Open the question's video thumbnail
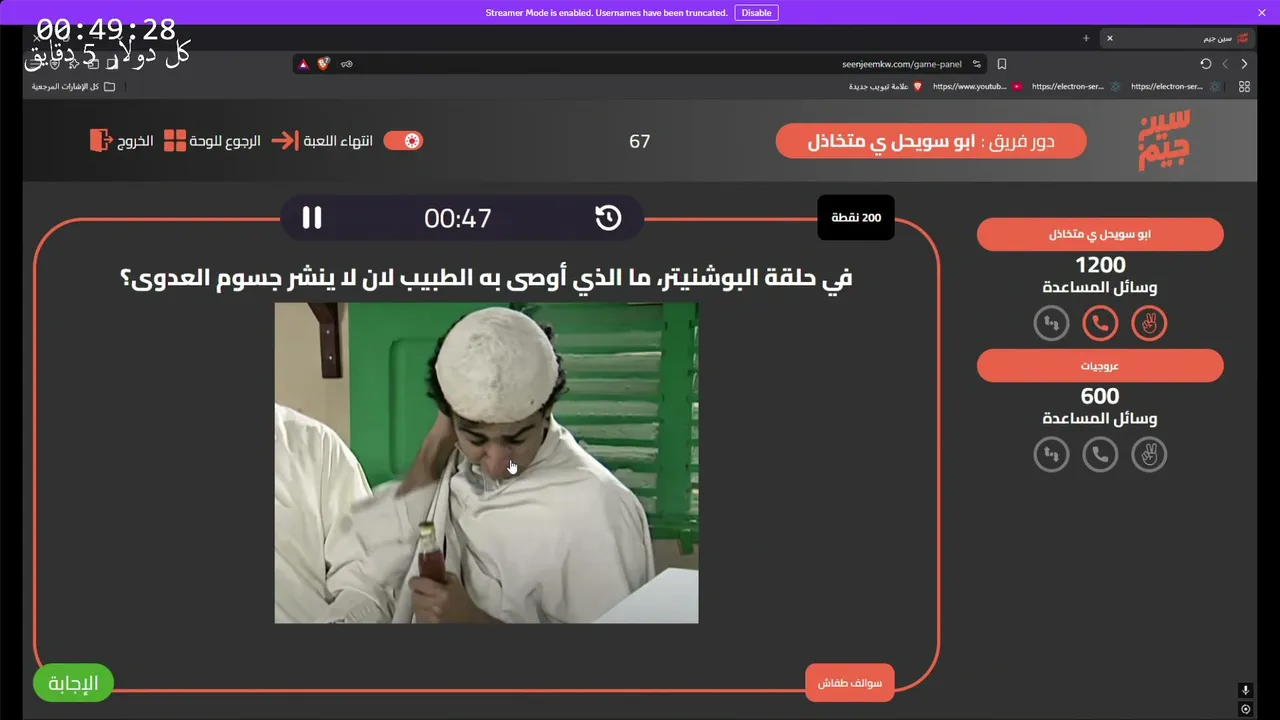The height and width of the screenshot is (720, 1280). pos(486,463)
